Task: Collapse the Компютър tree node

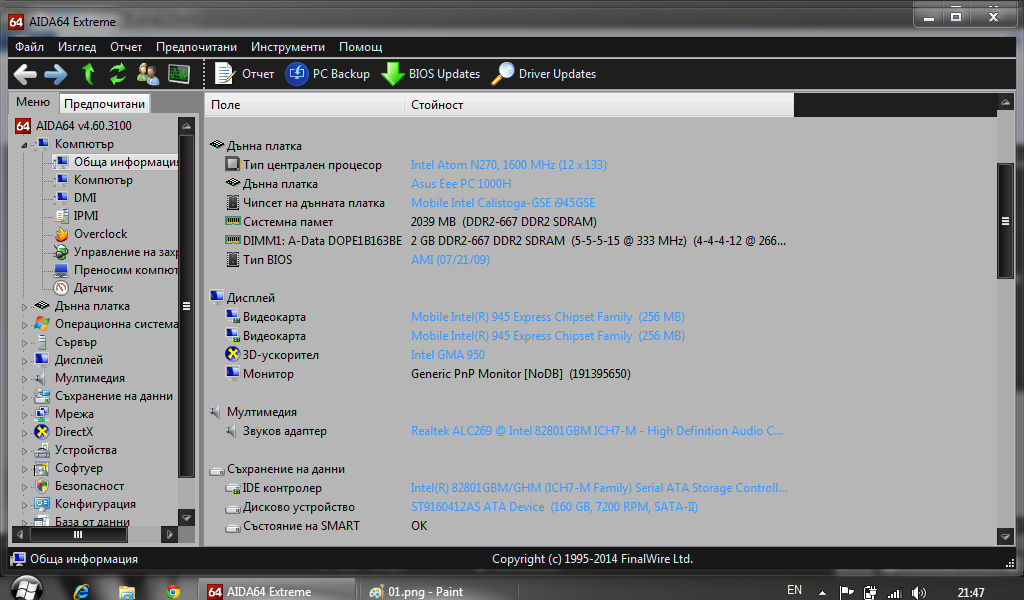Action: click(24, 144)
